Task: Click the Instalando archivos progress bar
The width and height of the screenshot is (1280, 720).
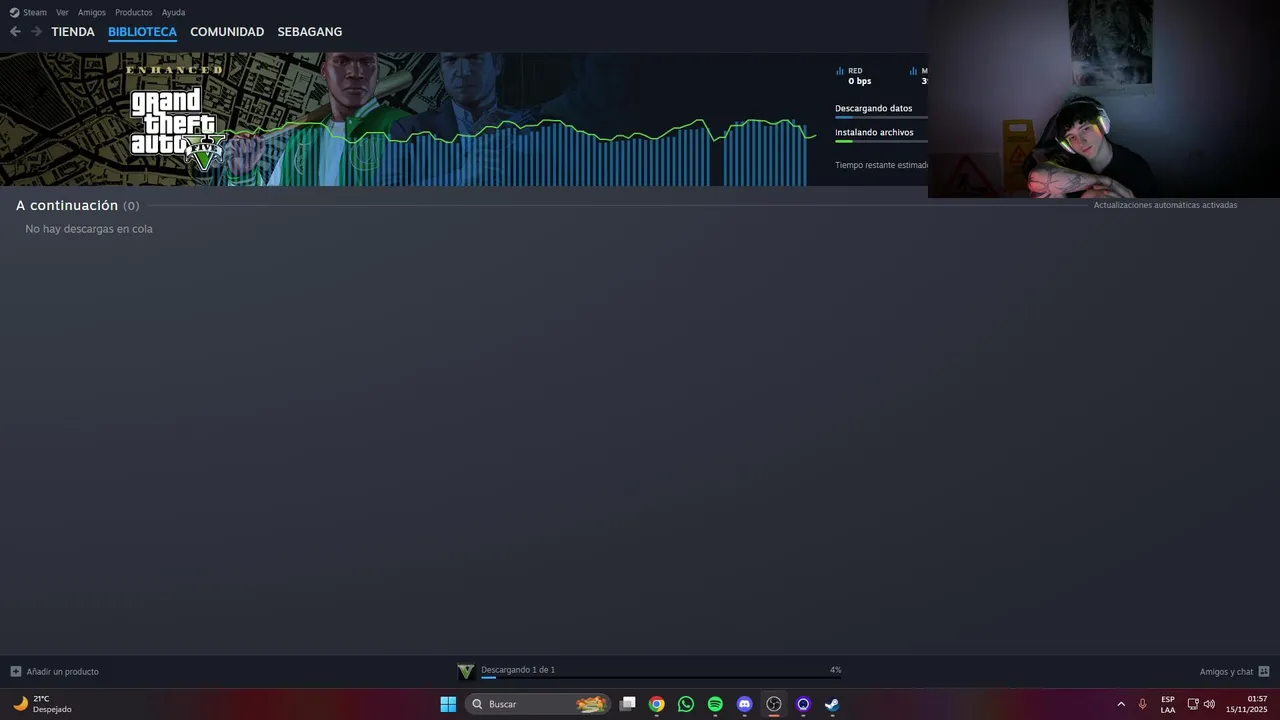Action: coord(881,141)
